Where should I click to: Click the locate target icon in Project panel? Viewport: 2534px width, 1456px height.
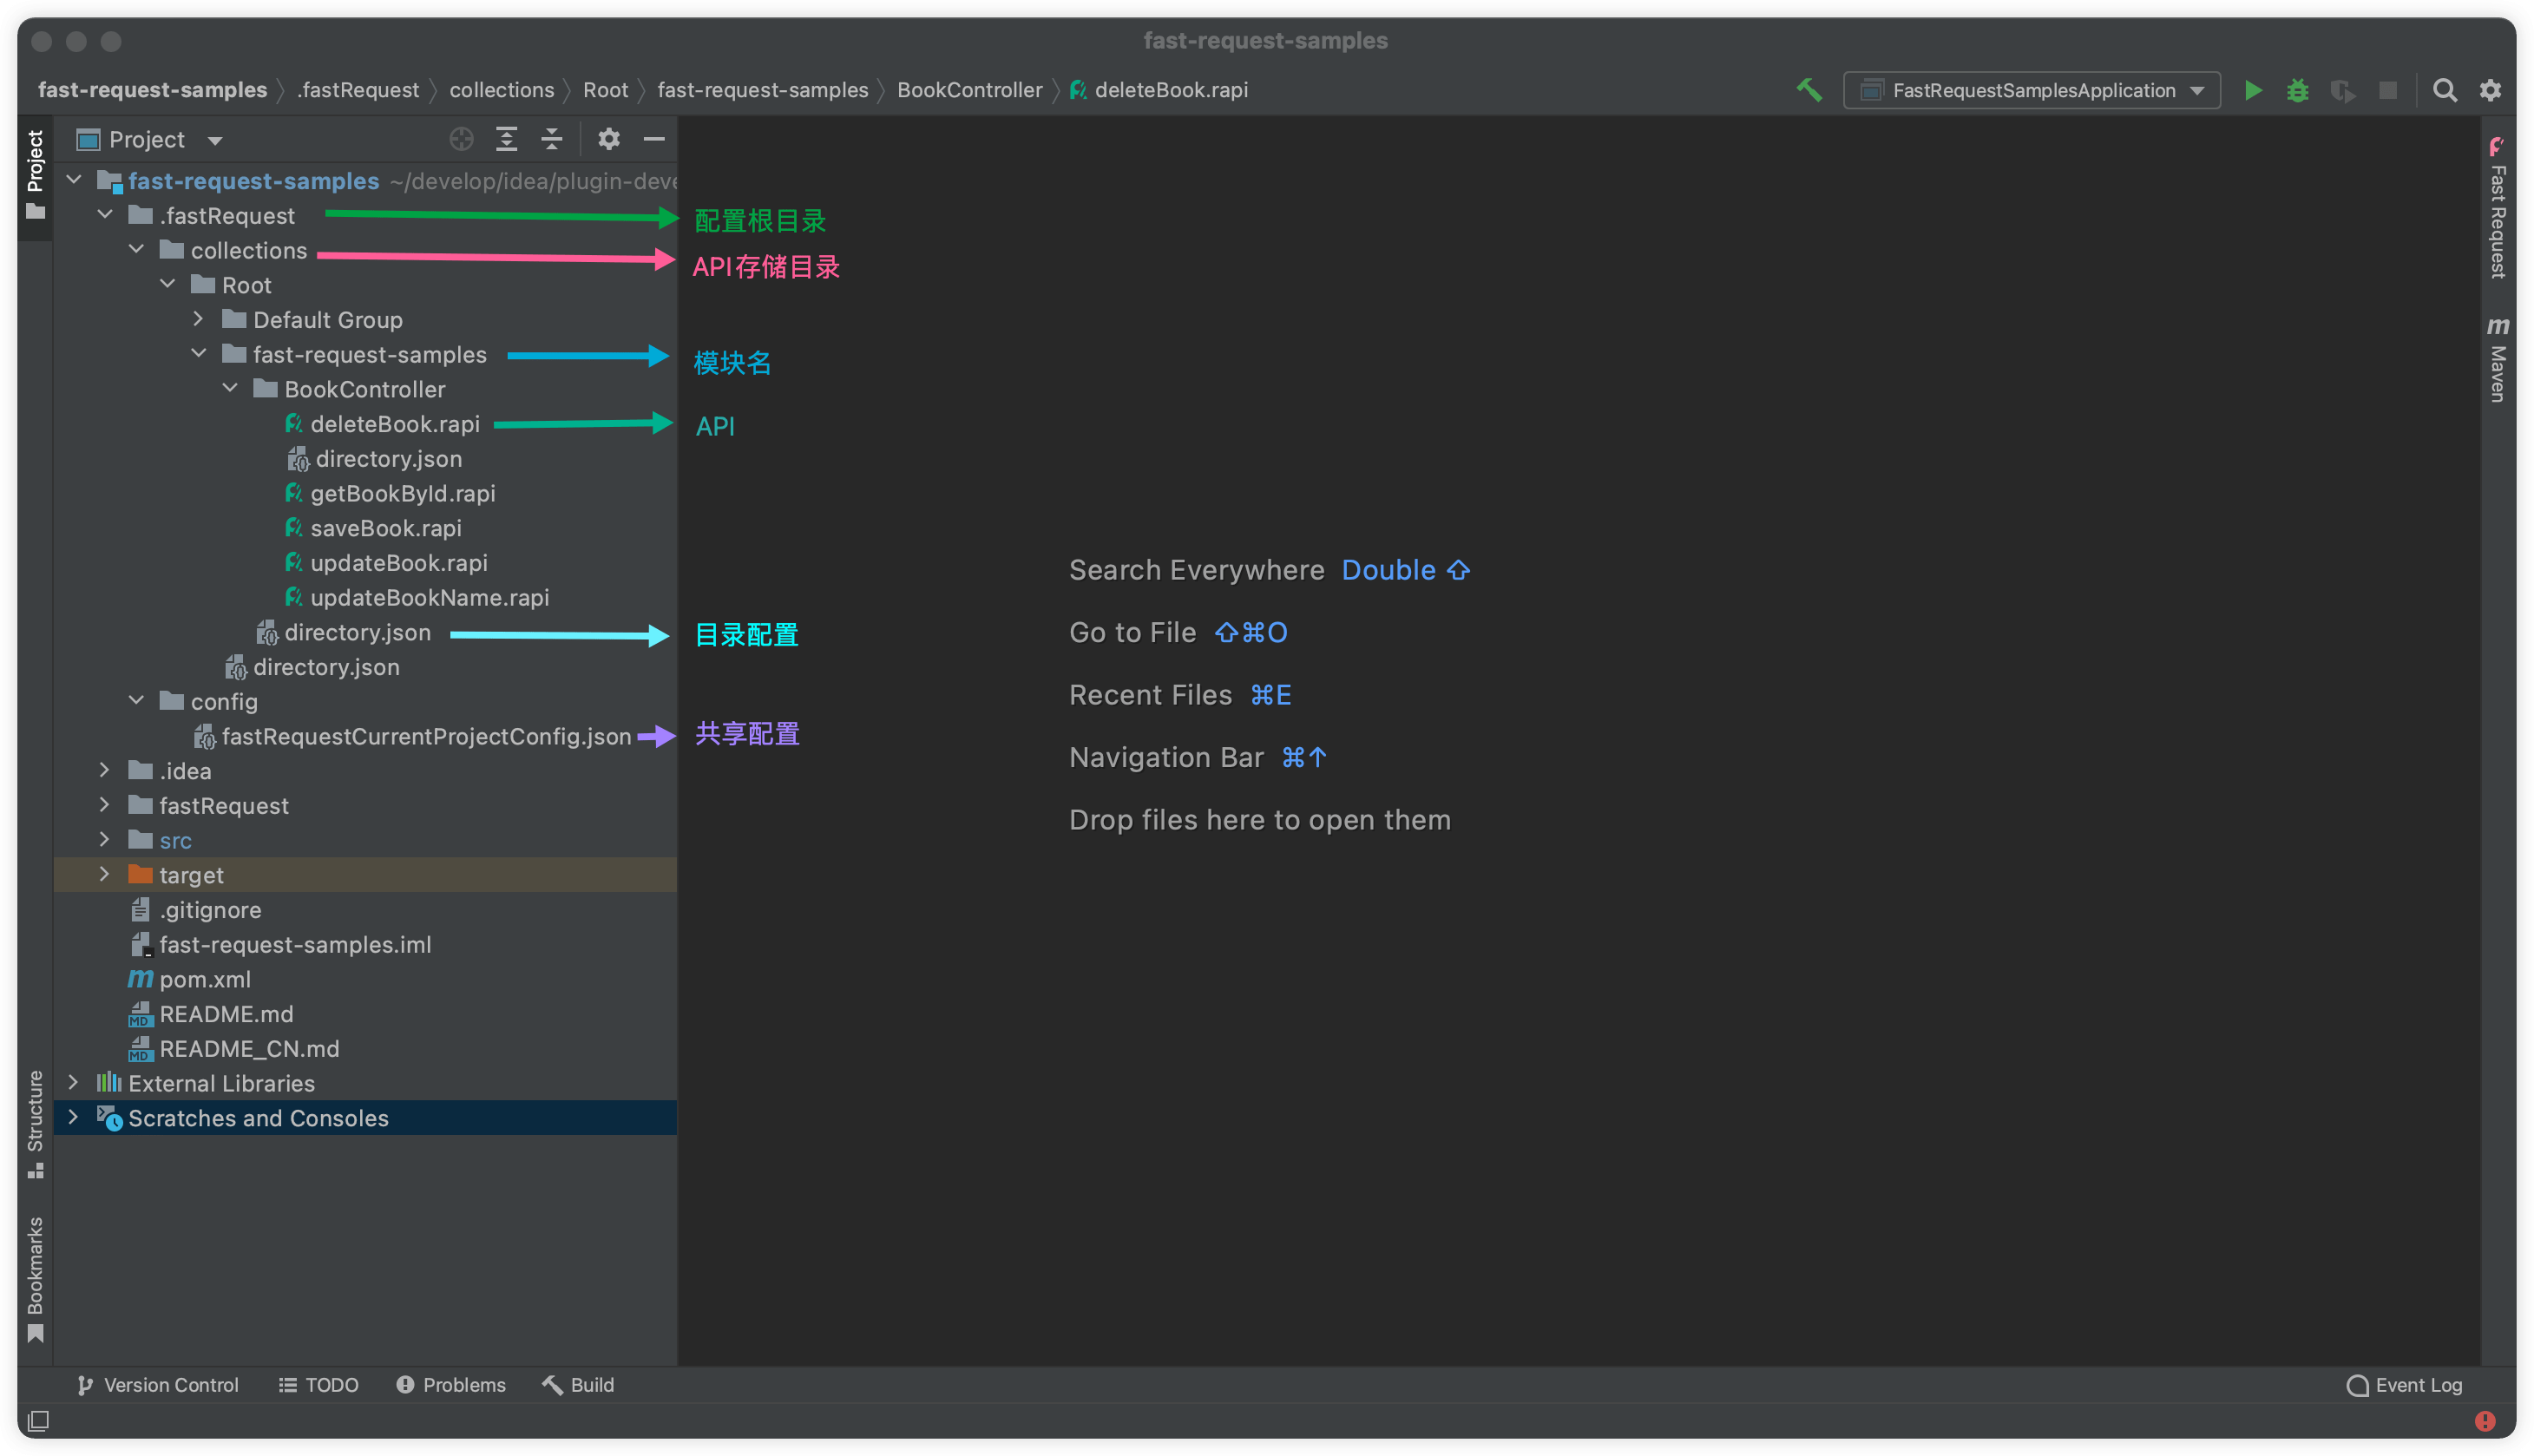pos(461,139)
